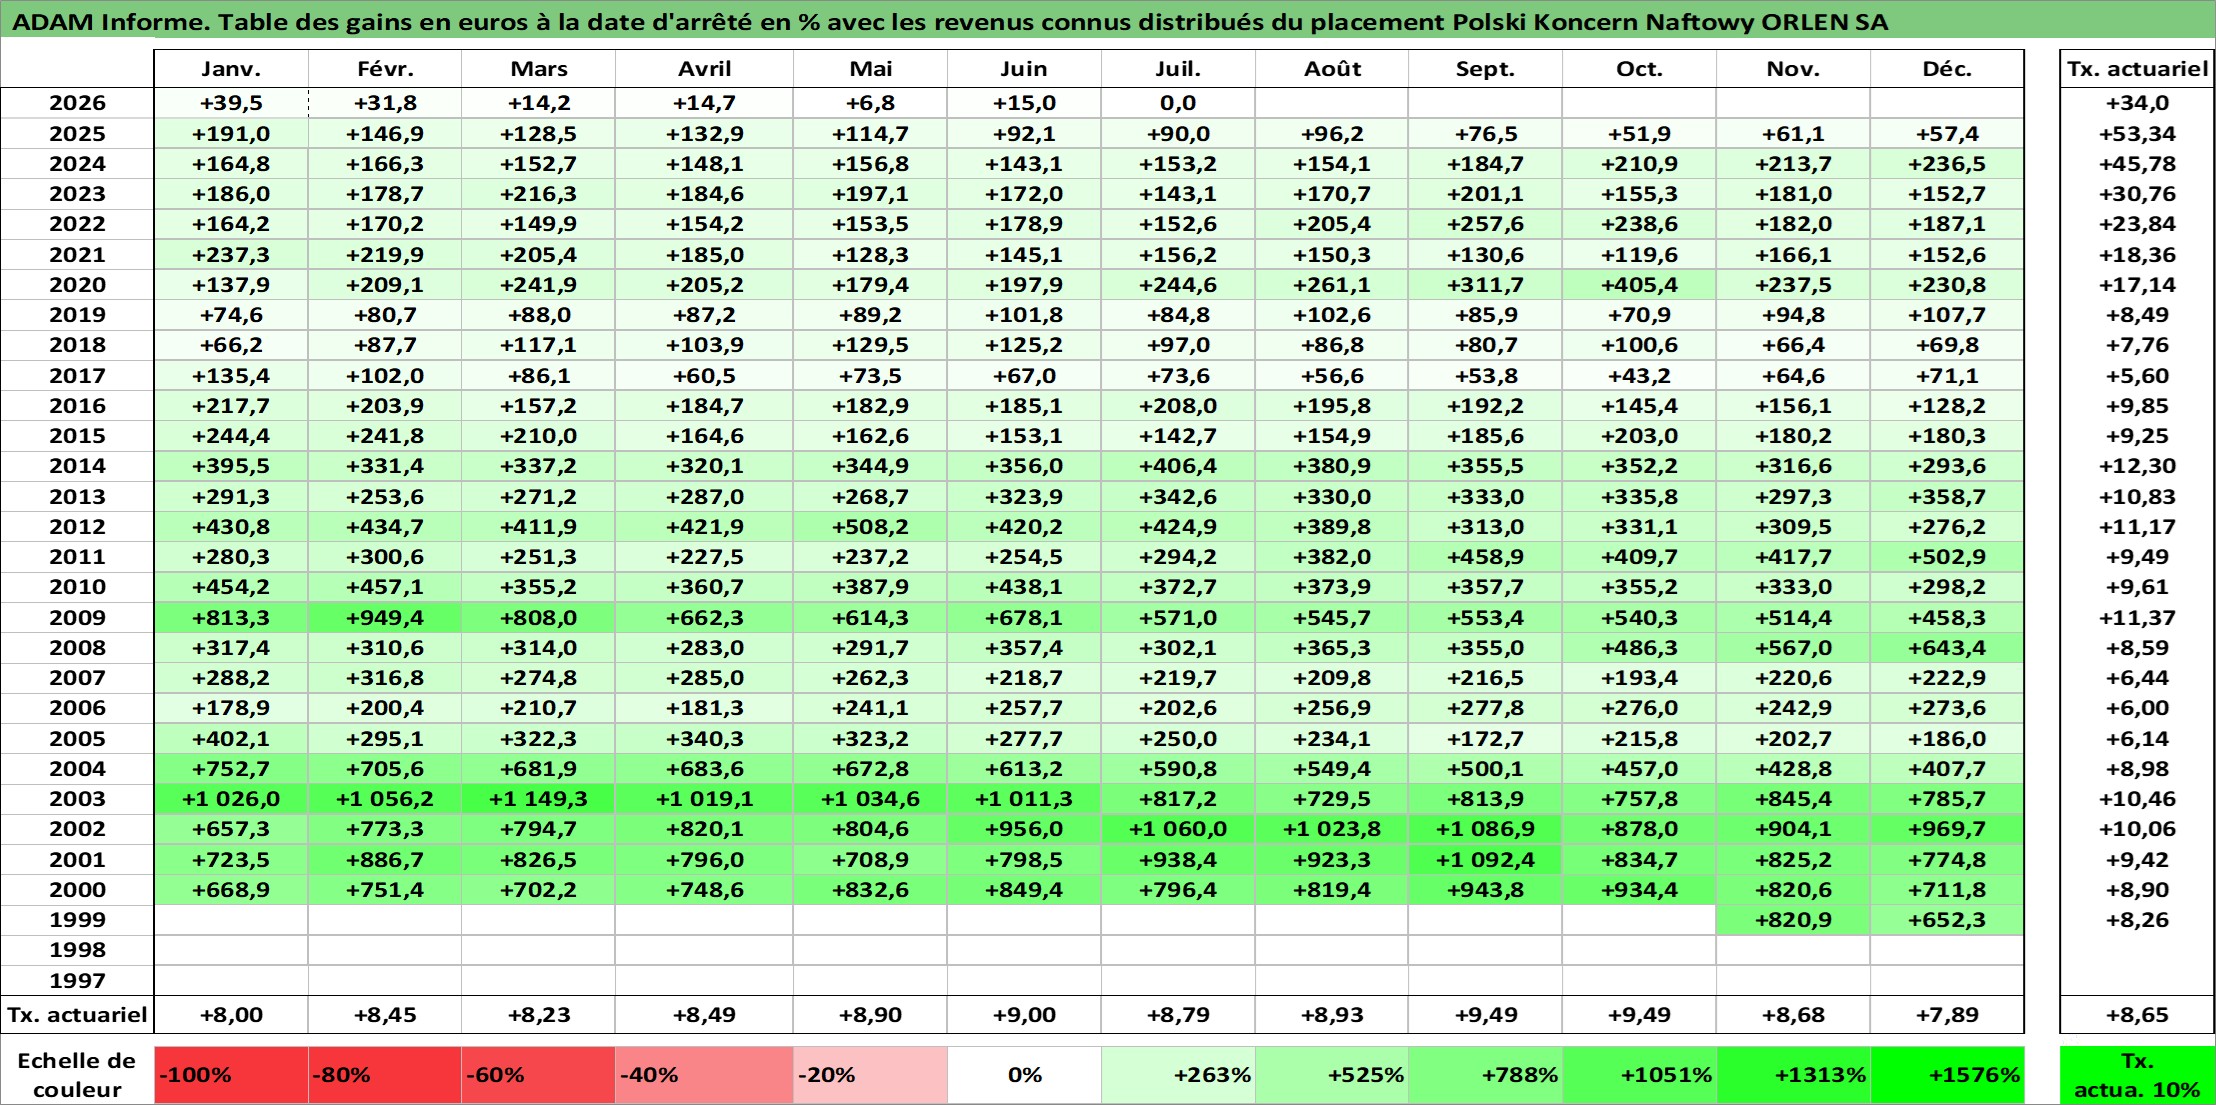The height and width of the screenshot is (1105, 2216).
Task: Select the +502,9 cell in 2011
Action: pyautogui.click(x=1947, y=557)
